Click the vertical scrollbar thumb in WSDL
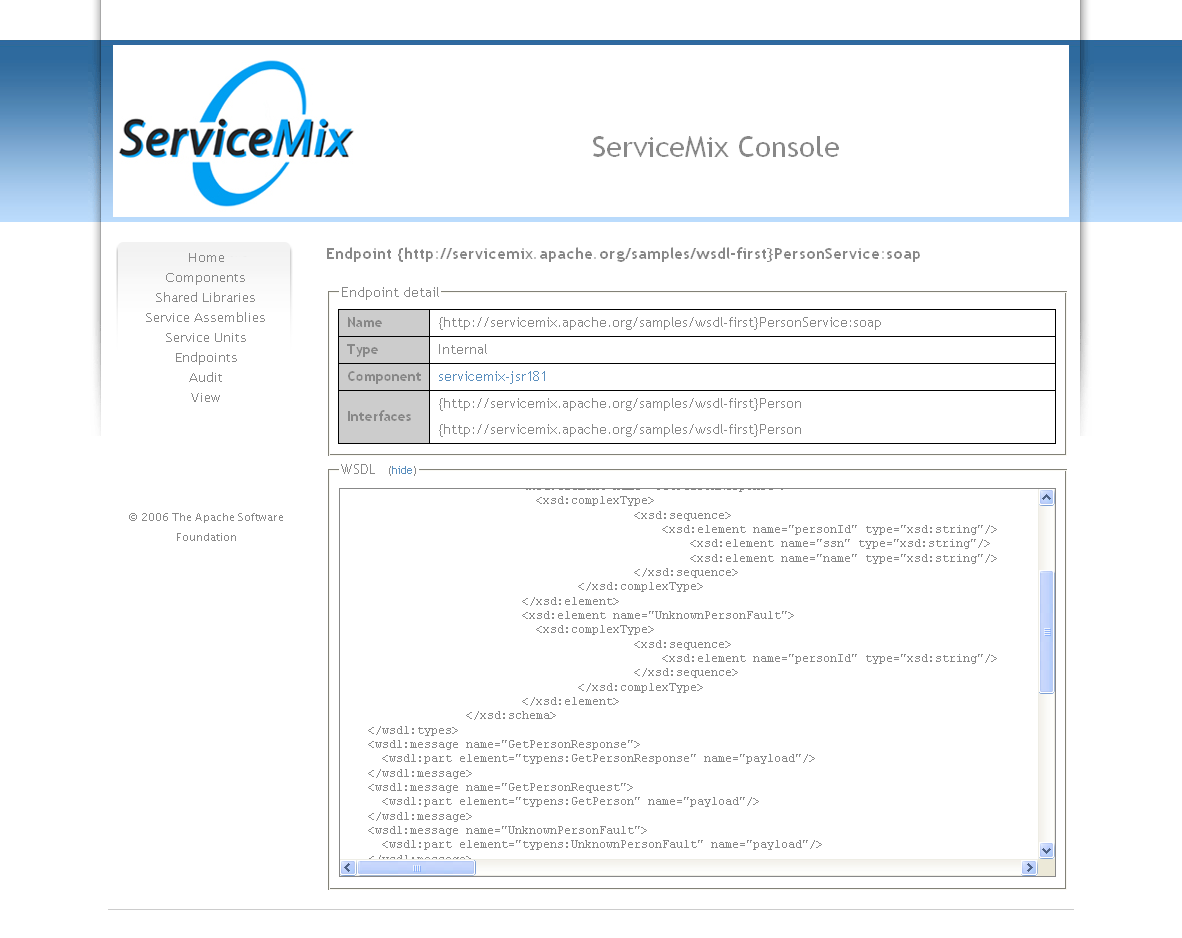This screenshot has height=938, width=1182. [1046, 632]
